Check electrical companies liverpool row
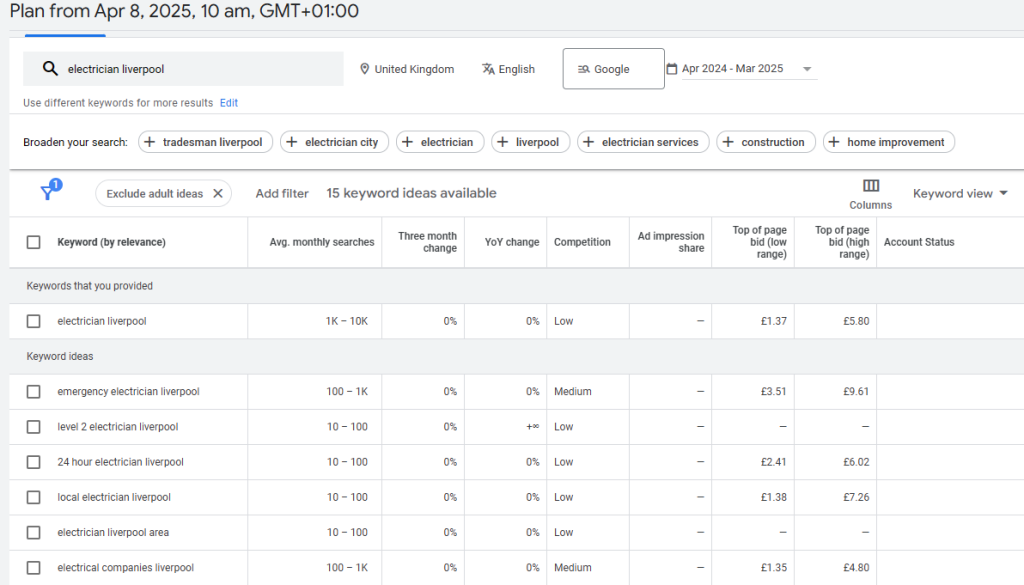The image size is (1024, 585). (33, 568)
